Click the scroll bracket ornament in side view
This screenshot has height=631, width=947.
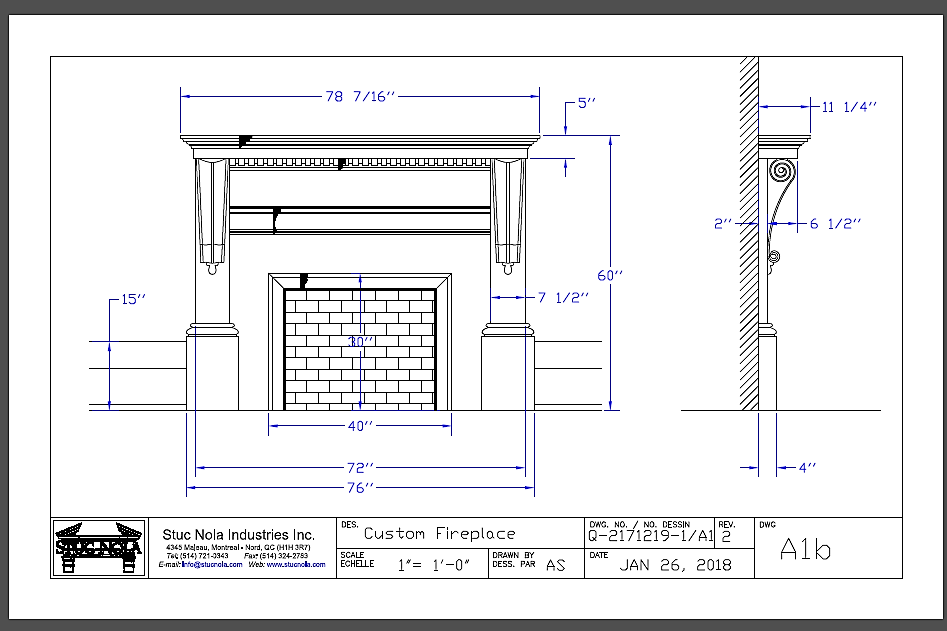click(783, 176)
